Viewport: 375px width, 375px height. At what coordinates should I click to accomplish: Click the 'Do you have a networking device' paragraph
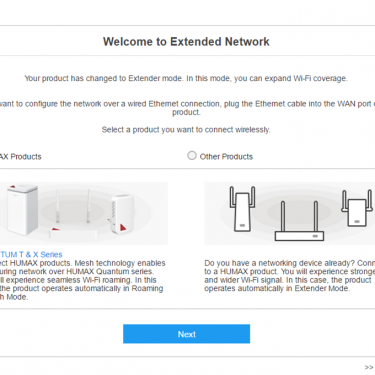[290, 276]
